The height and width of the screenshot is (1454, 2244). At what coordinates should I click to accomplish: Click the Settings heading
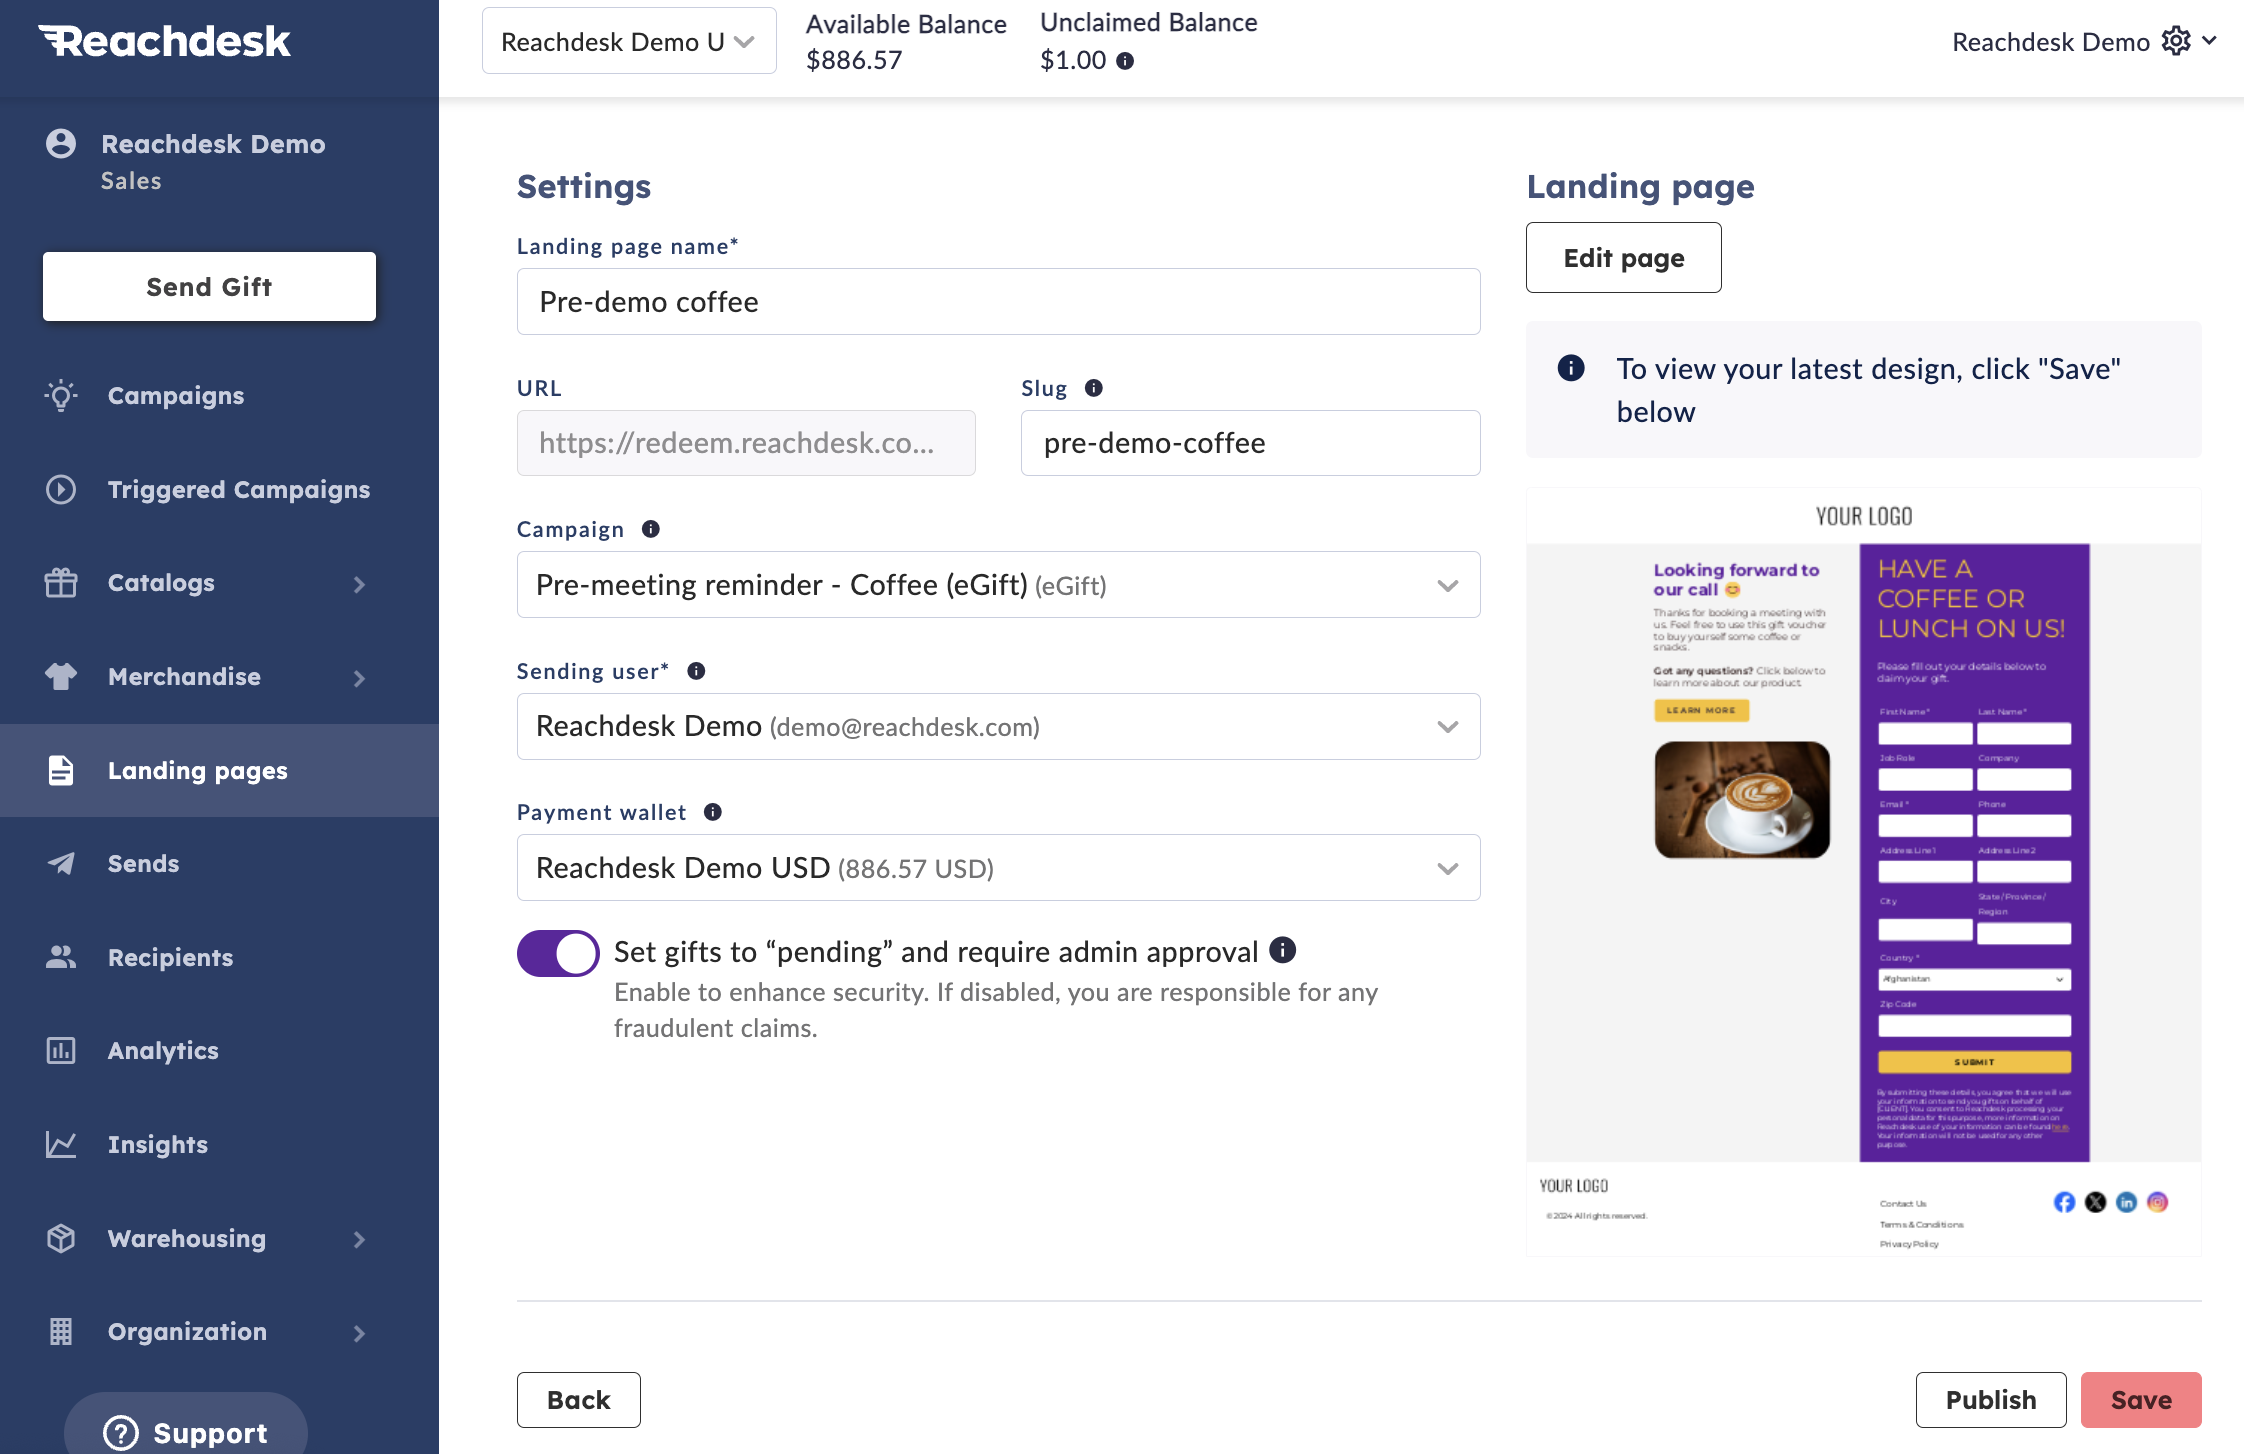tap(584, 187)
